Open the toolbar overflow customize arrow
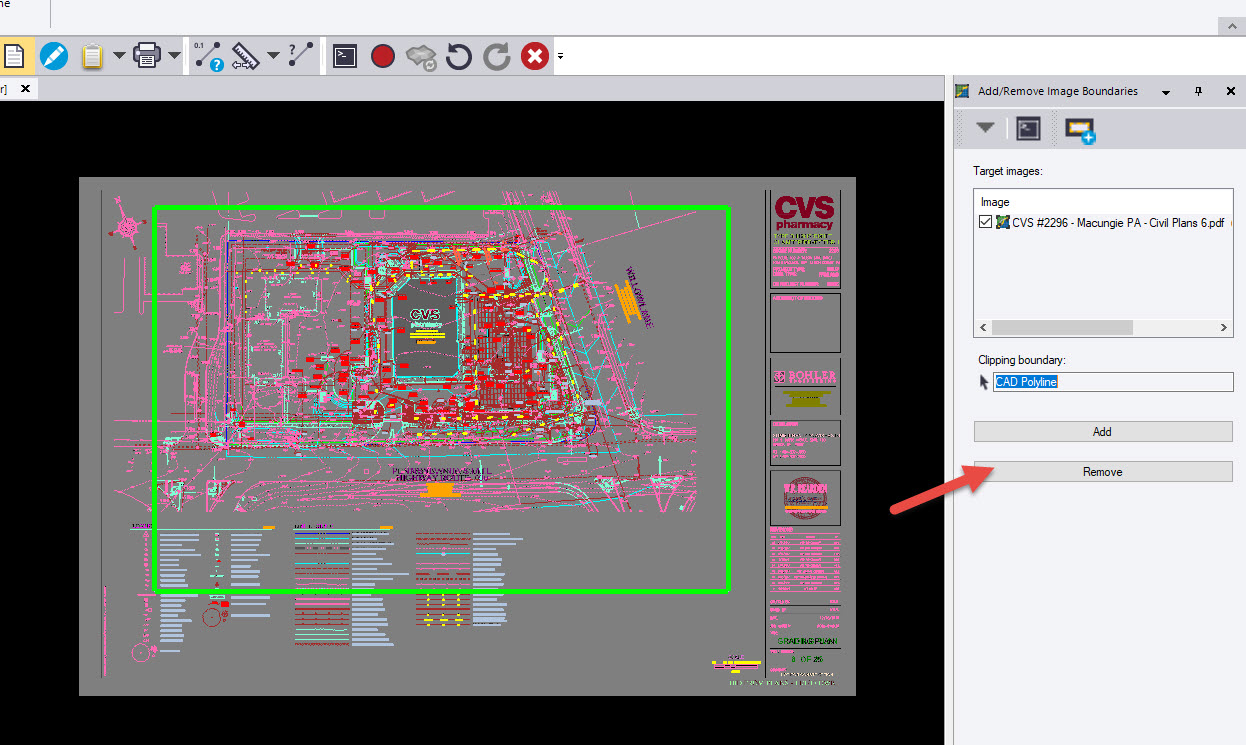1246x745 pixels. [560, 56]
